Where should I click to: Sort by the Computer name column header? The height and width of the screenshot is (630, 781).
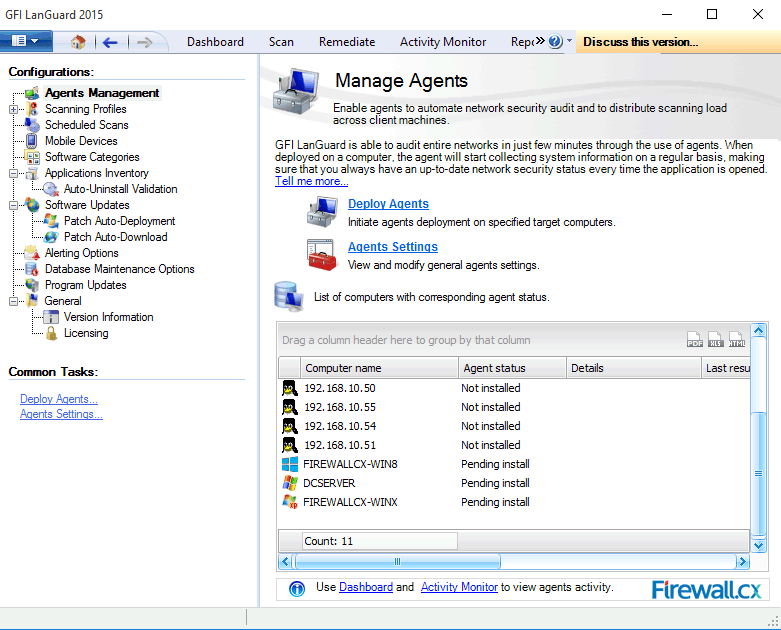click(379, 368)
